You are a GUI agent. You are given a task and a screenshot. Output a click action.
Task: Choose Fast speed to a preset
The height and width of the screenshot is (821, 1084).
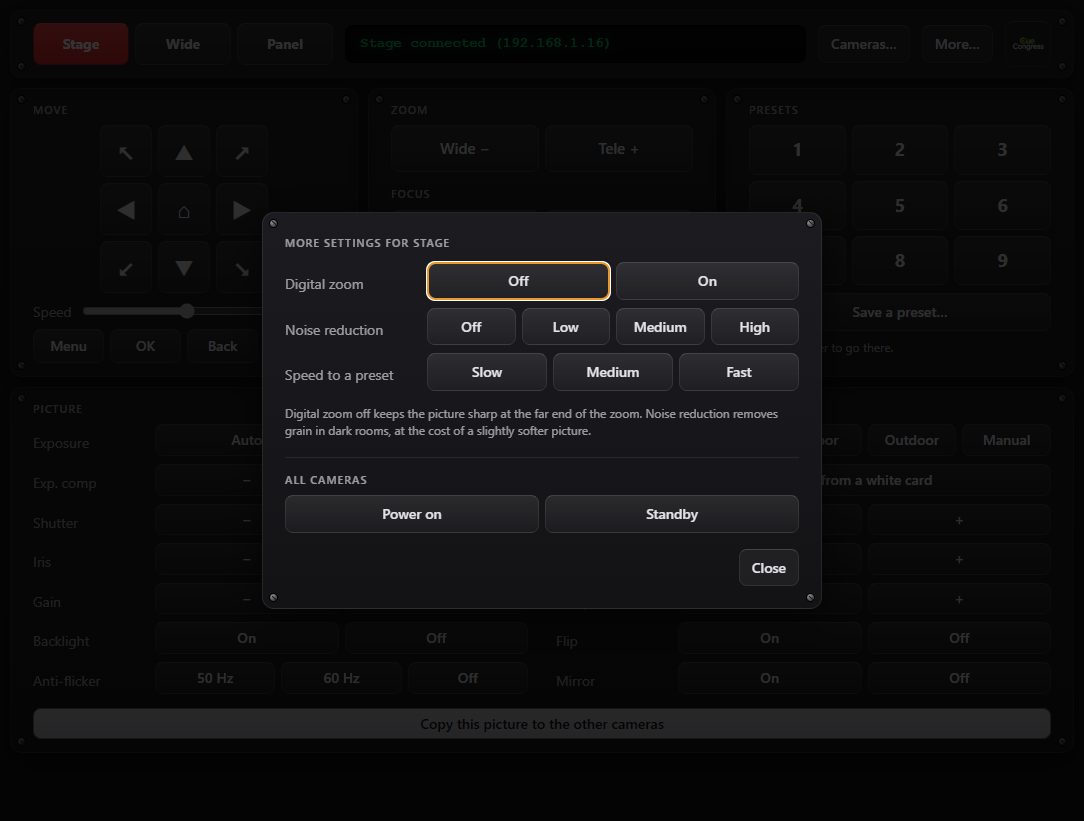[x=739, y=372]
